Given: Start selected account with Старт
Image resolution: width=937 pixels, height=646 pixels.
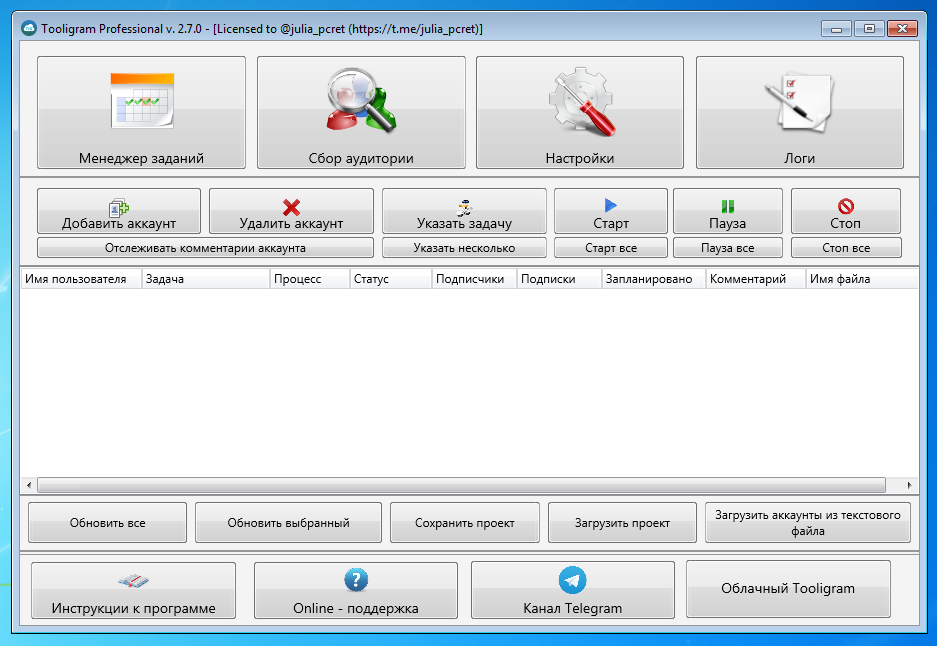Looking at the screenshot, I should pyautogui.click(x=611, y=211).
